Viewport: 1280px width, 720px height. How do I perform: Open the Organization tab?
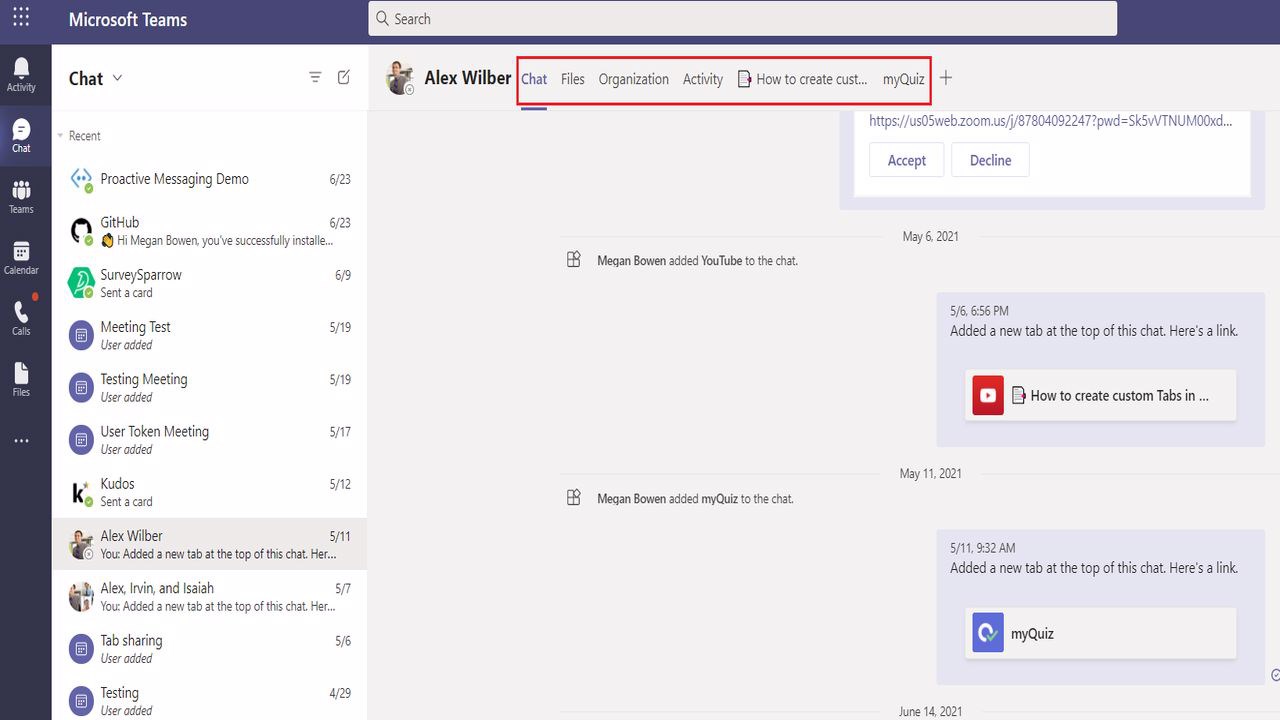634,79
